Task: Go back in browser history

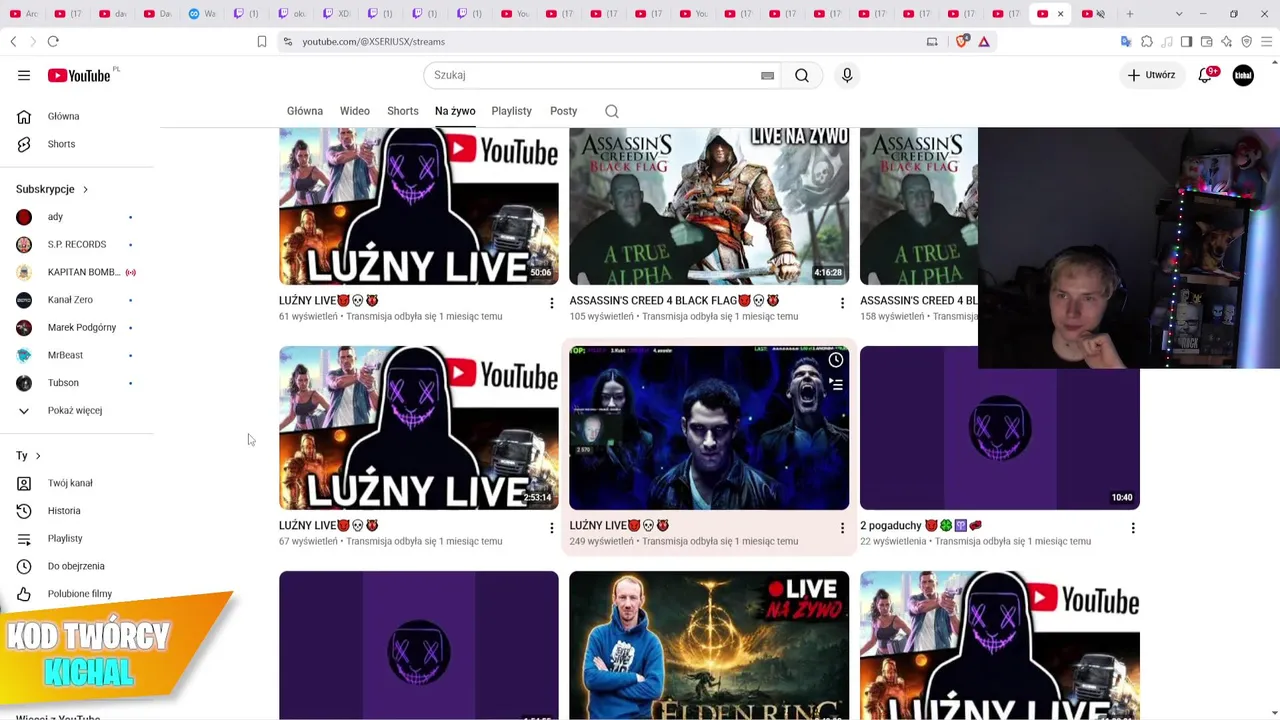Action: [13, 41]
